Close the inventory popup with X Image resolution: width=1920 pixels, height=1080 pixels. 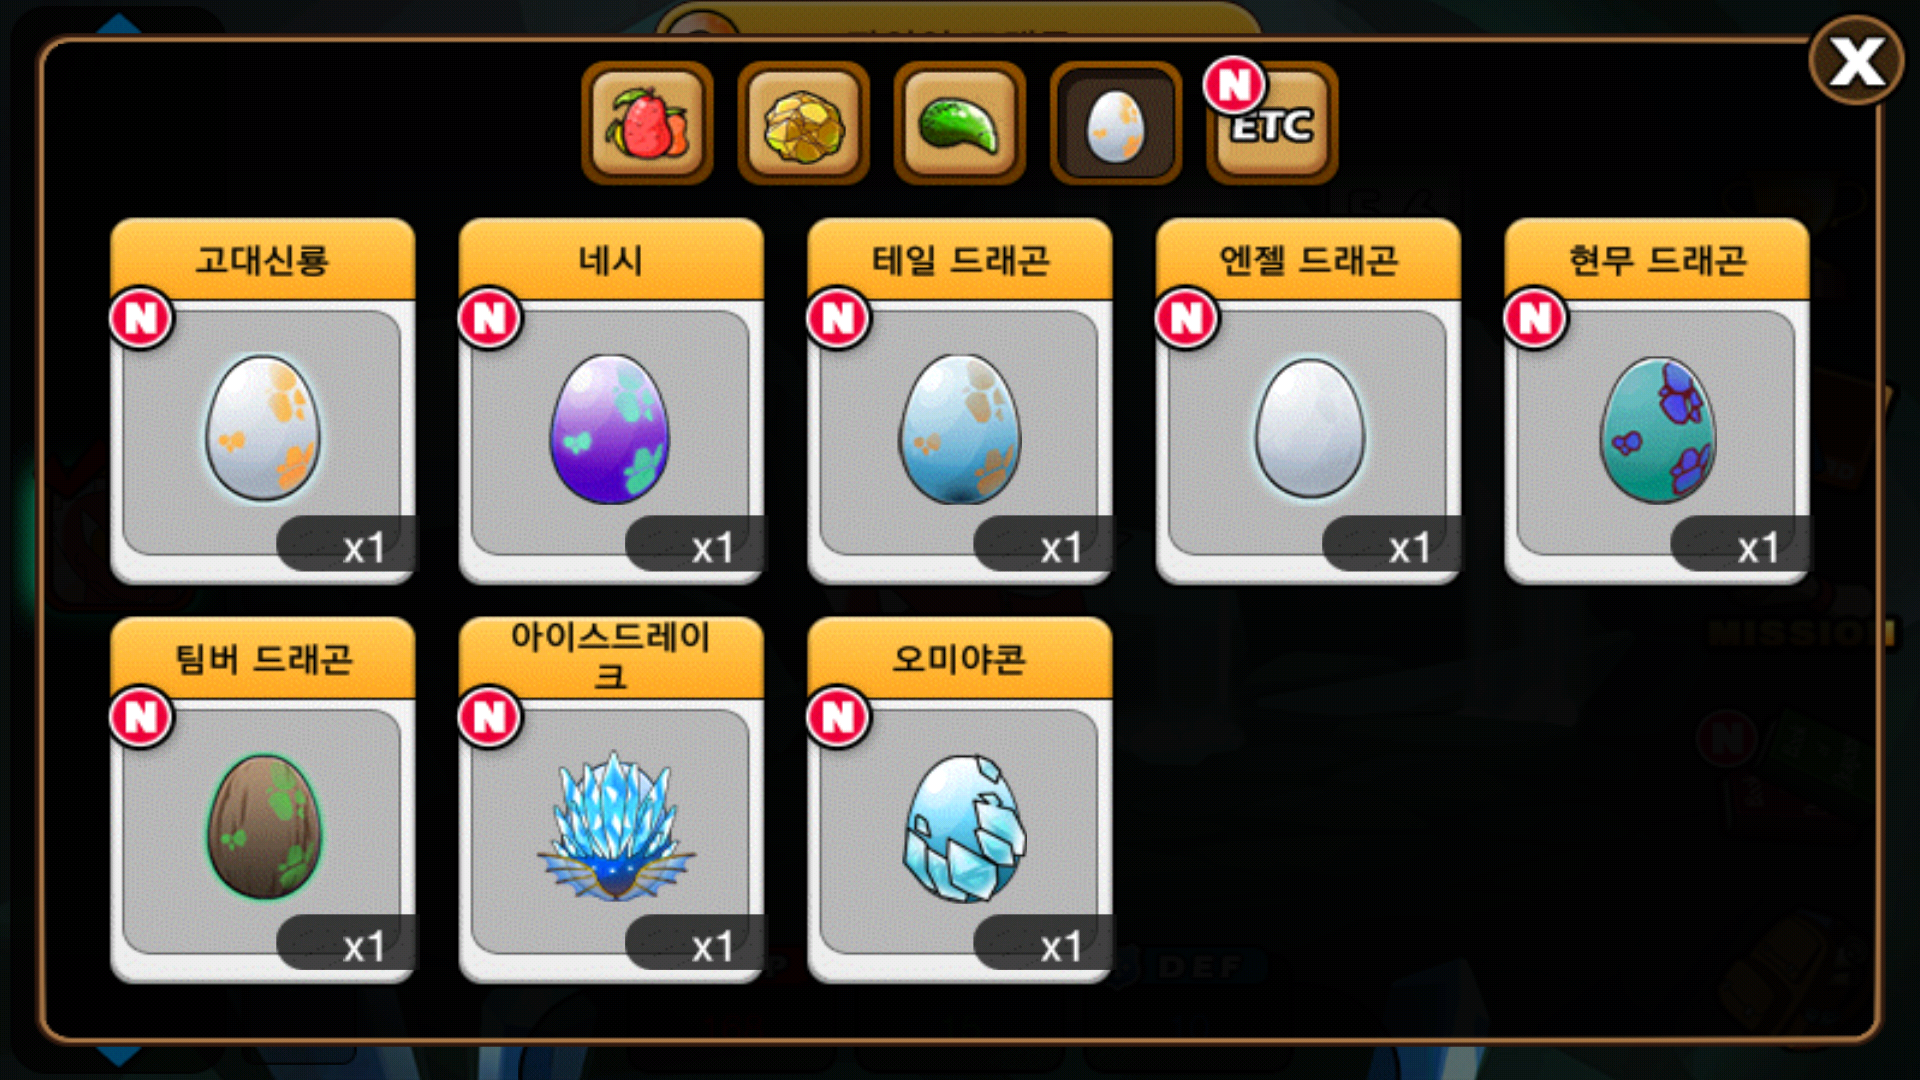click(1857, 62)
